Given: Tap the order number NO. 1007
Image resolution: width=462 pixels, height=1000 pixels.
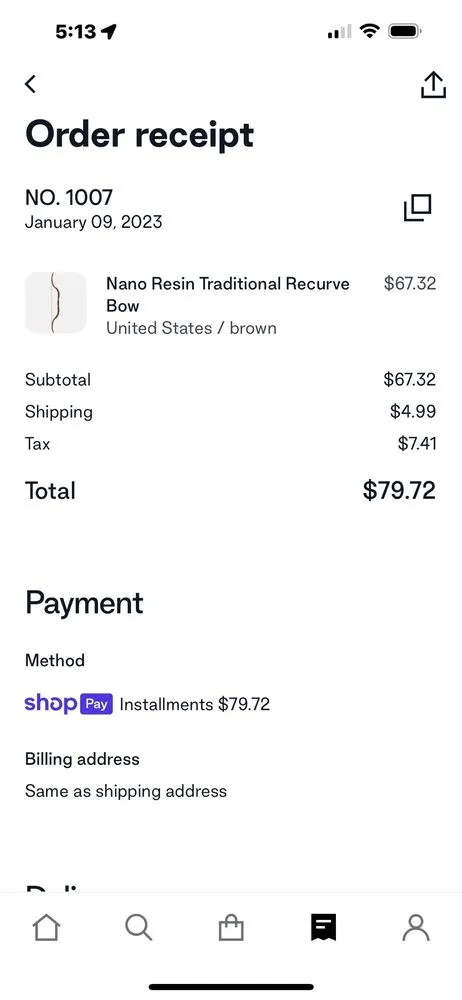Looking at the screenshot, I should 69,198.
